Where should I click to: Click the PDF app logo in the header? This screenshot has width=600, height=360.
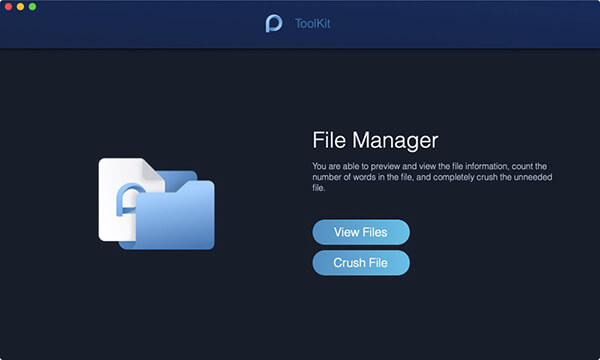click(274, 24)
